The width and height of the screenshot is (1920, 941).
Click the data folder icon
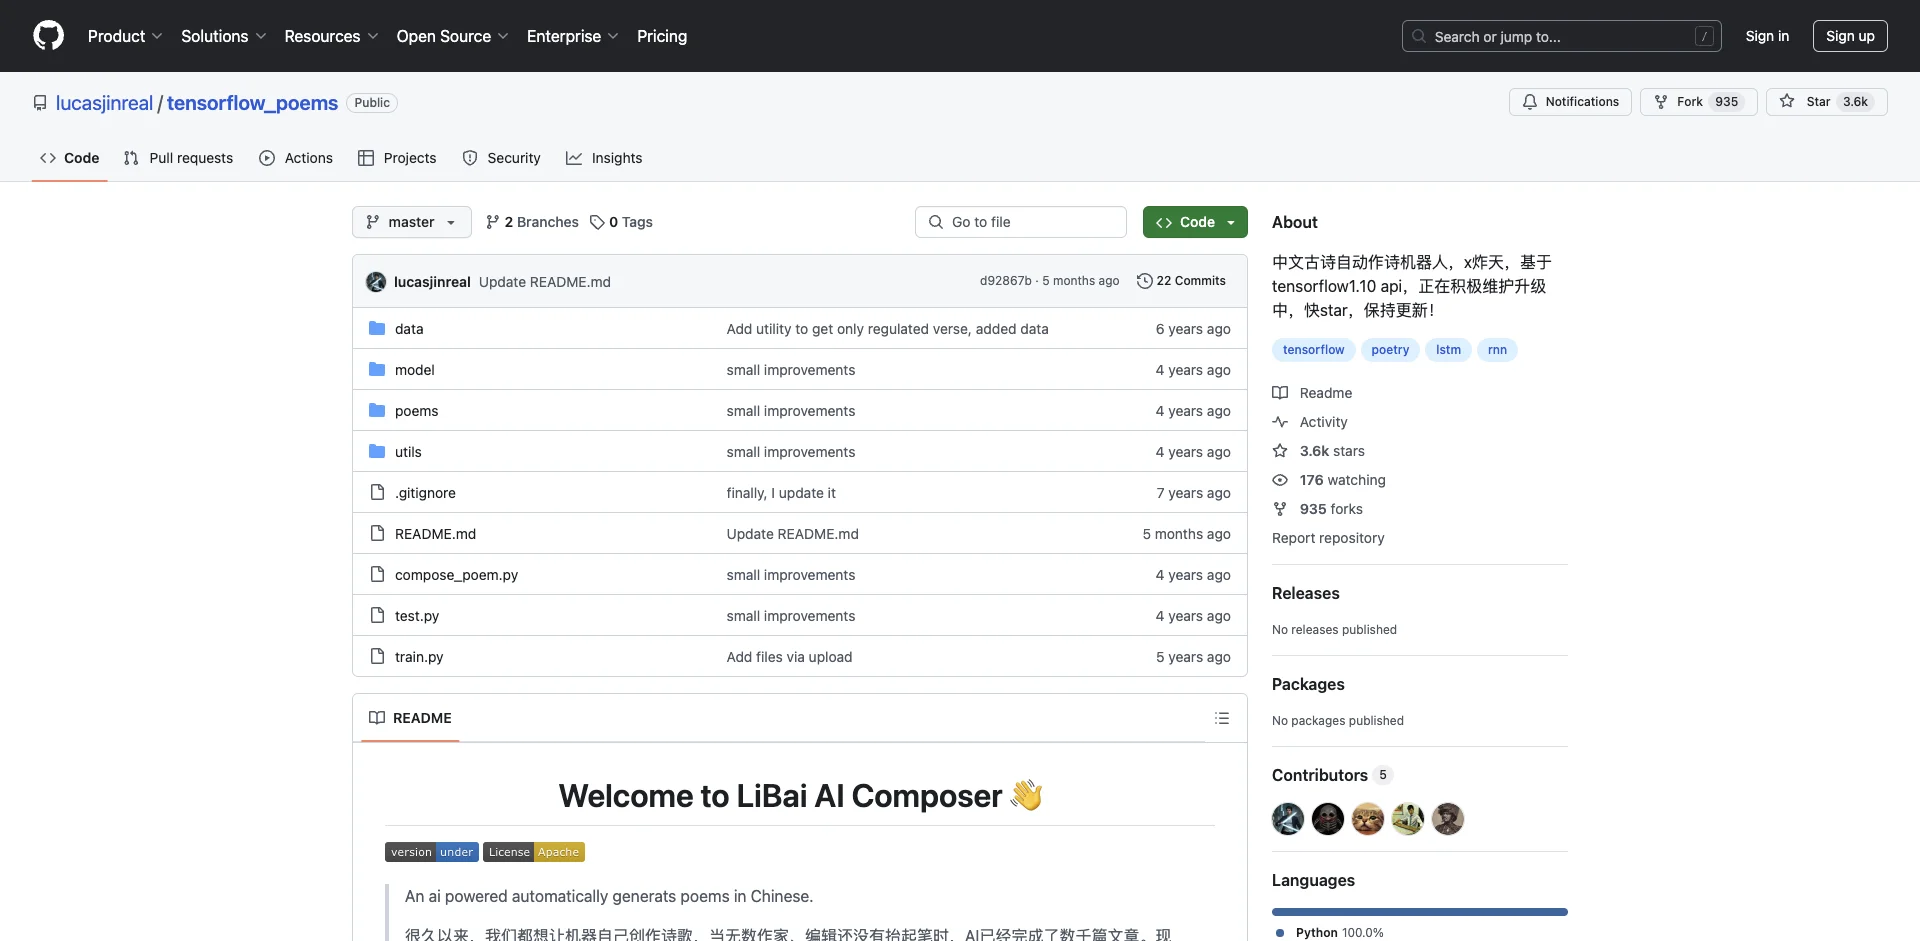tap(377, 328)
